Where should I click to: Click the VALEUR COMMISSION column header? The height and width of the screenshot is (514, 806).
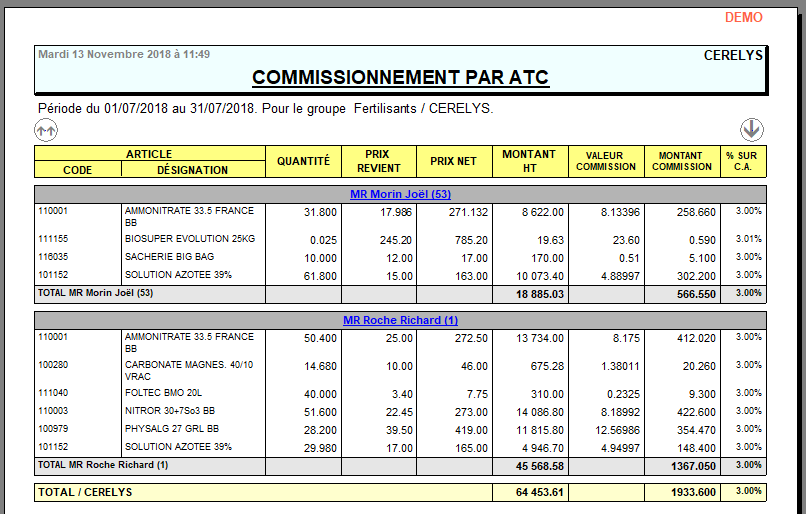click(606, 161)
